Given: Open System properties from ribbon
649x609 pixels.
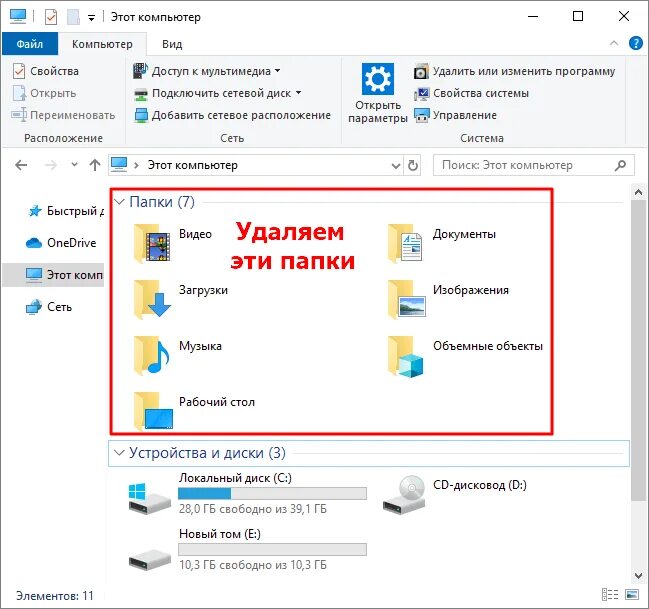Looking at the screenshot, I should click(471, 93).
